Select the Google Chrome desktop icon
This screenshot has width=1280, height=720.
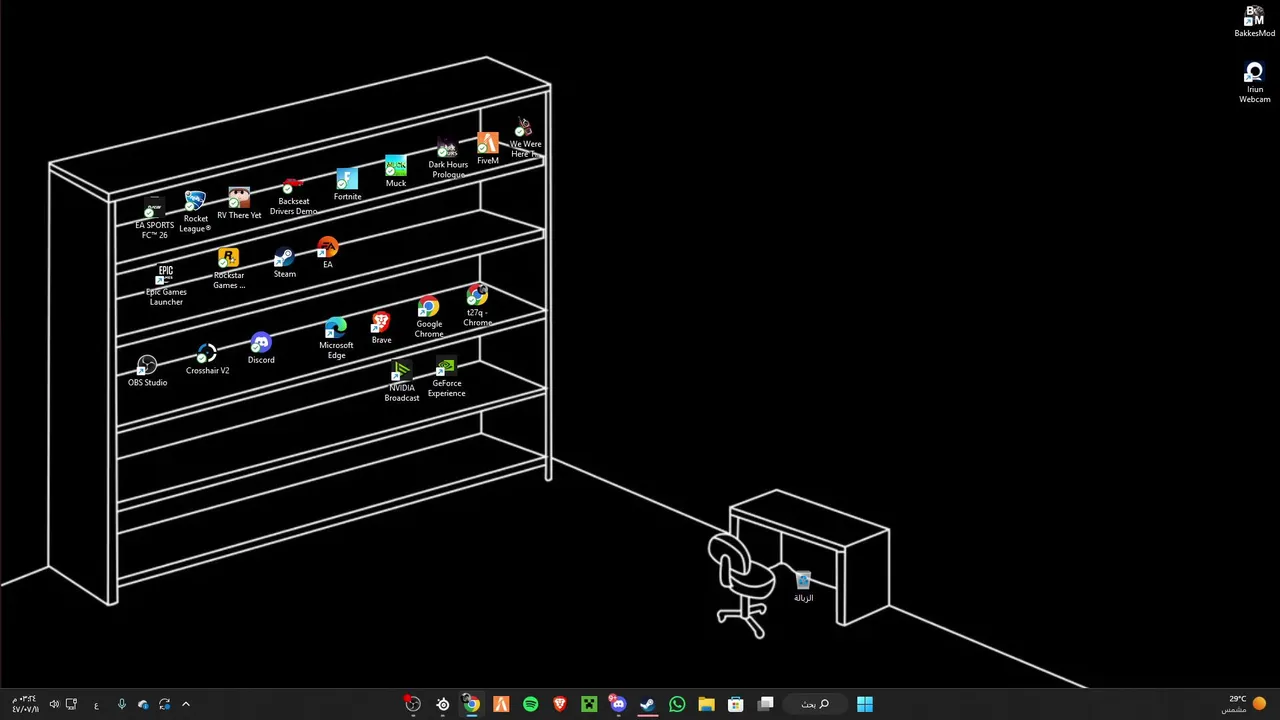coord(429,318)
